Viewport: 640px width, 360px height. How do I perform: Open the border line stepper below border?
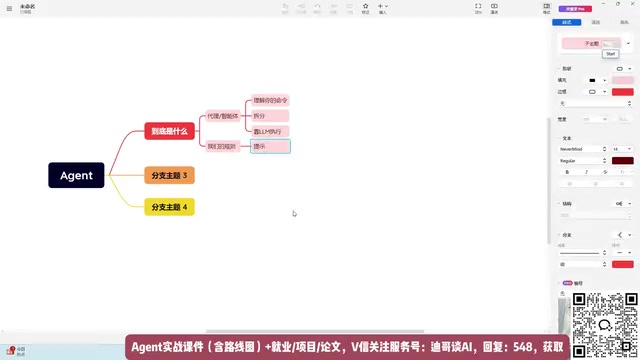click(x=596, y=104)
